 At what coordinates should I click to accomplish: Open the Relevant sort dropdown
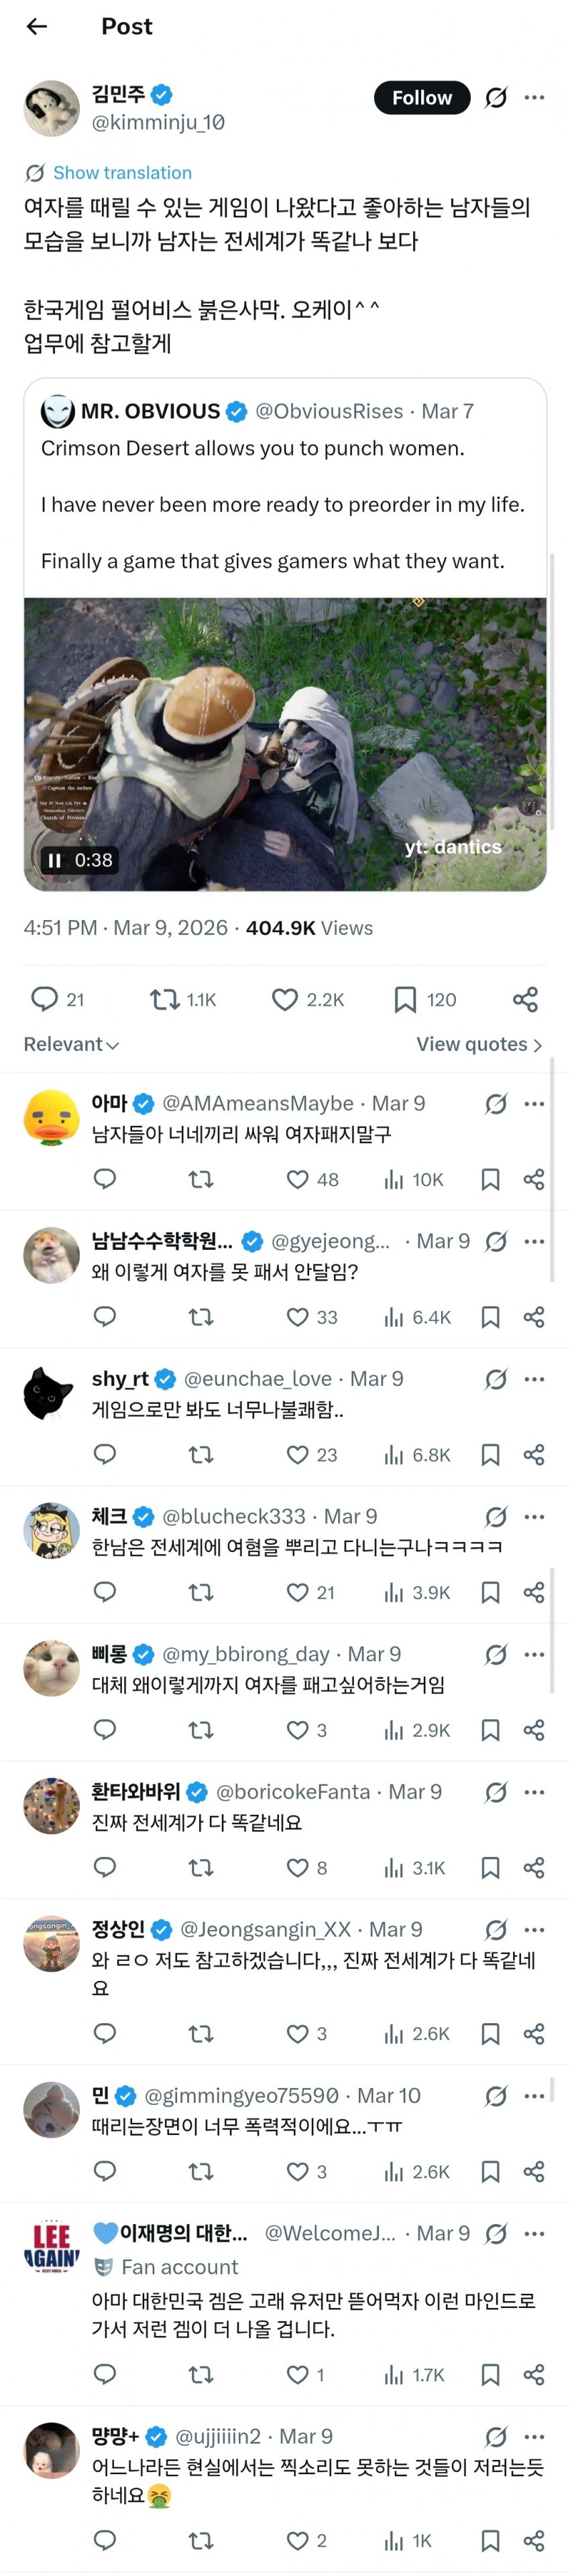[71, 1044]
